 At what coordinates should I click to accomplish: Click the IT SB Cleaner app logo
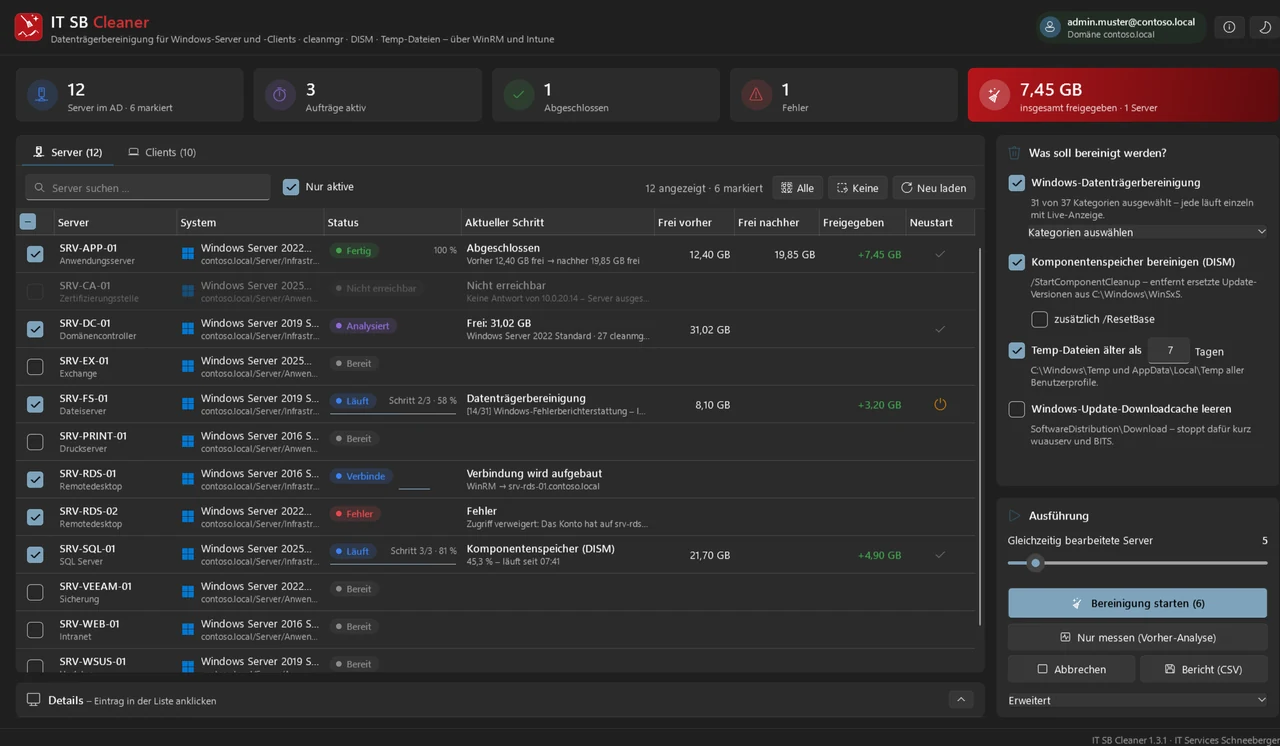(x=28, y=27)
